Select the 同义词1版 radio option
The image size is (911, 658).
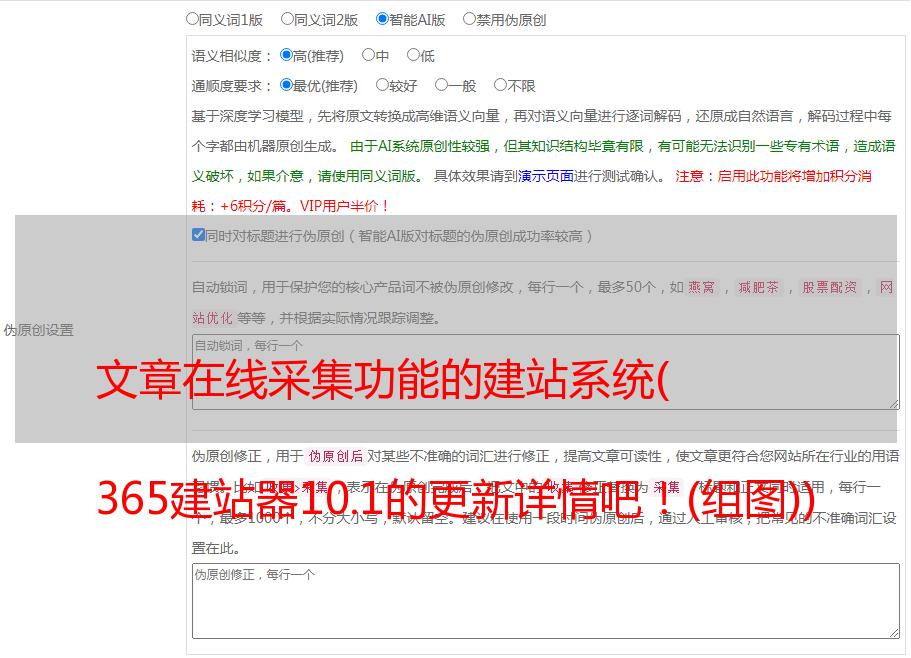coord(192,19)
